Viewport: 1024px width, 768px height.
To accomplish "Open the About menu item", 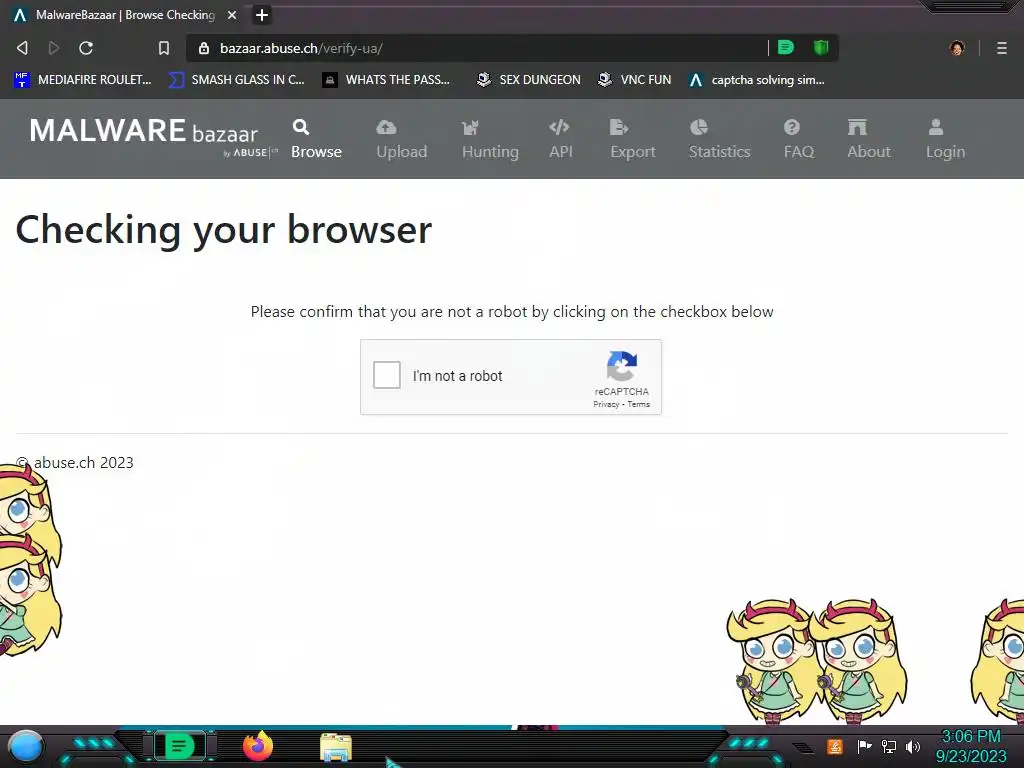I will point(869,138).
